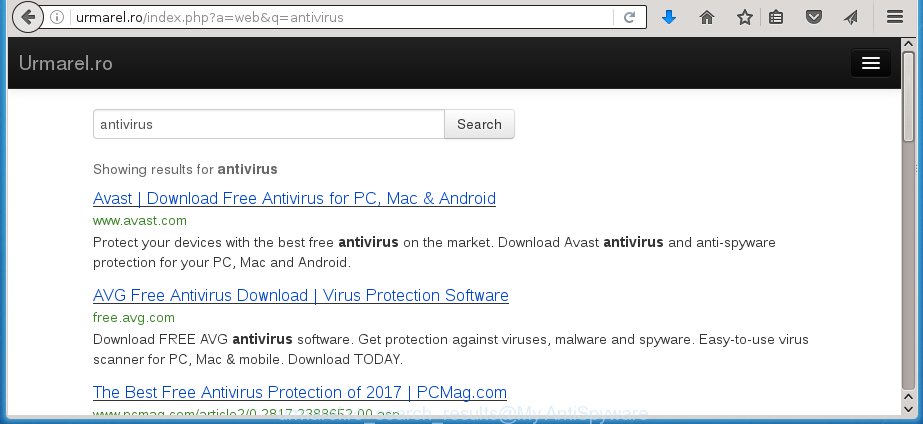Click the paper plane send icon
The image size is (923, 424).
click(851, 17)
